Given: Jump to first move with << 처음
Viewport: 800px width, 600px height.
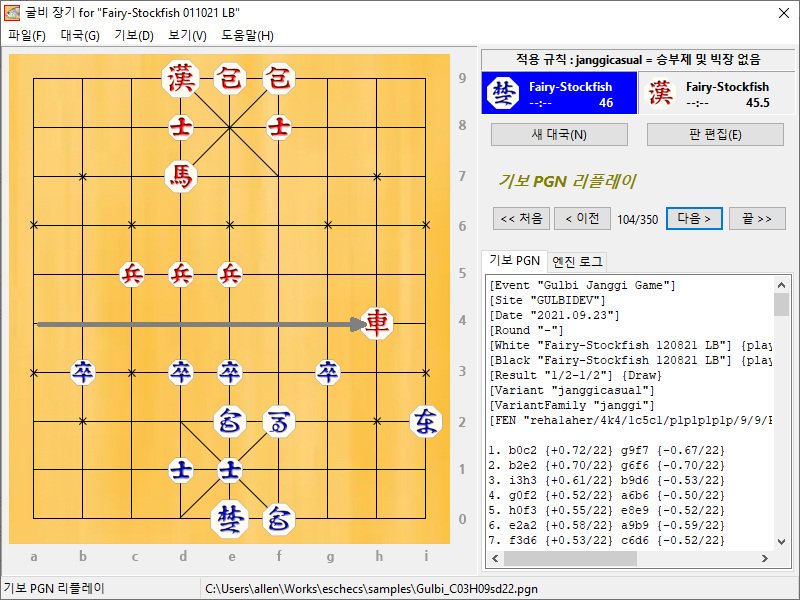Looking at the screenshot, I should [521, 218].
